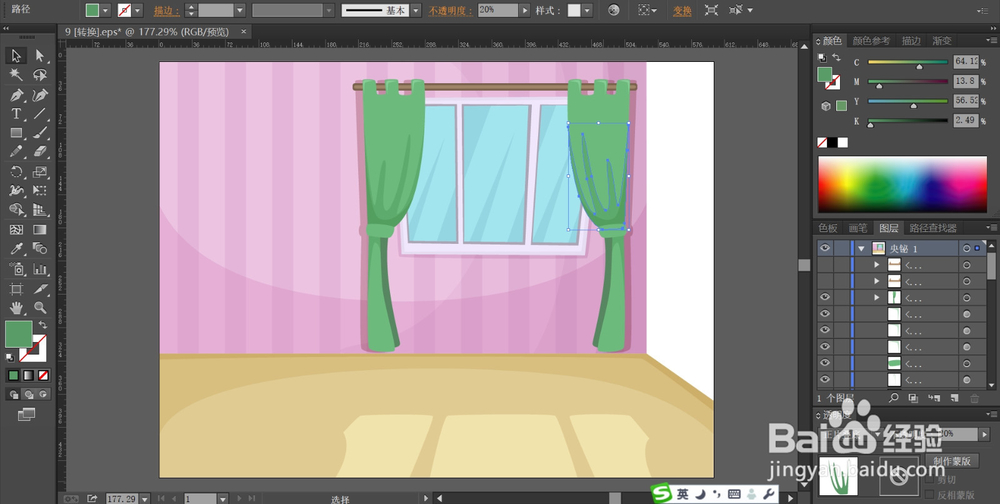The image size is (1000, 504).
Task: Select the Pen tool
Action: tap(15, 95)
